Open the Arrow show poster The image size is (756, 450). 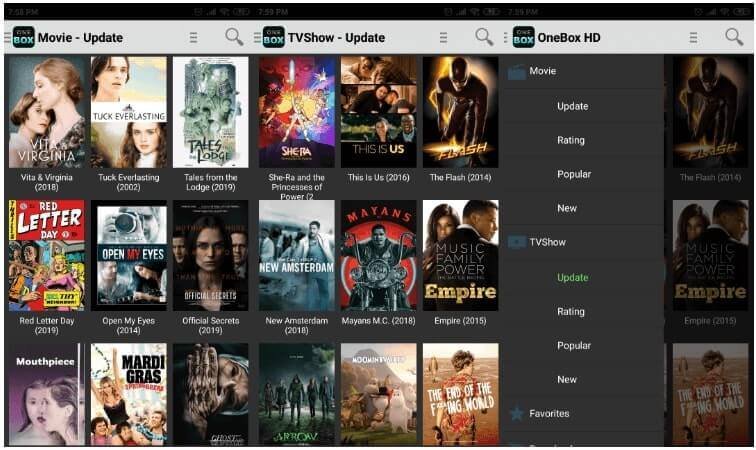tap(297, 394)
